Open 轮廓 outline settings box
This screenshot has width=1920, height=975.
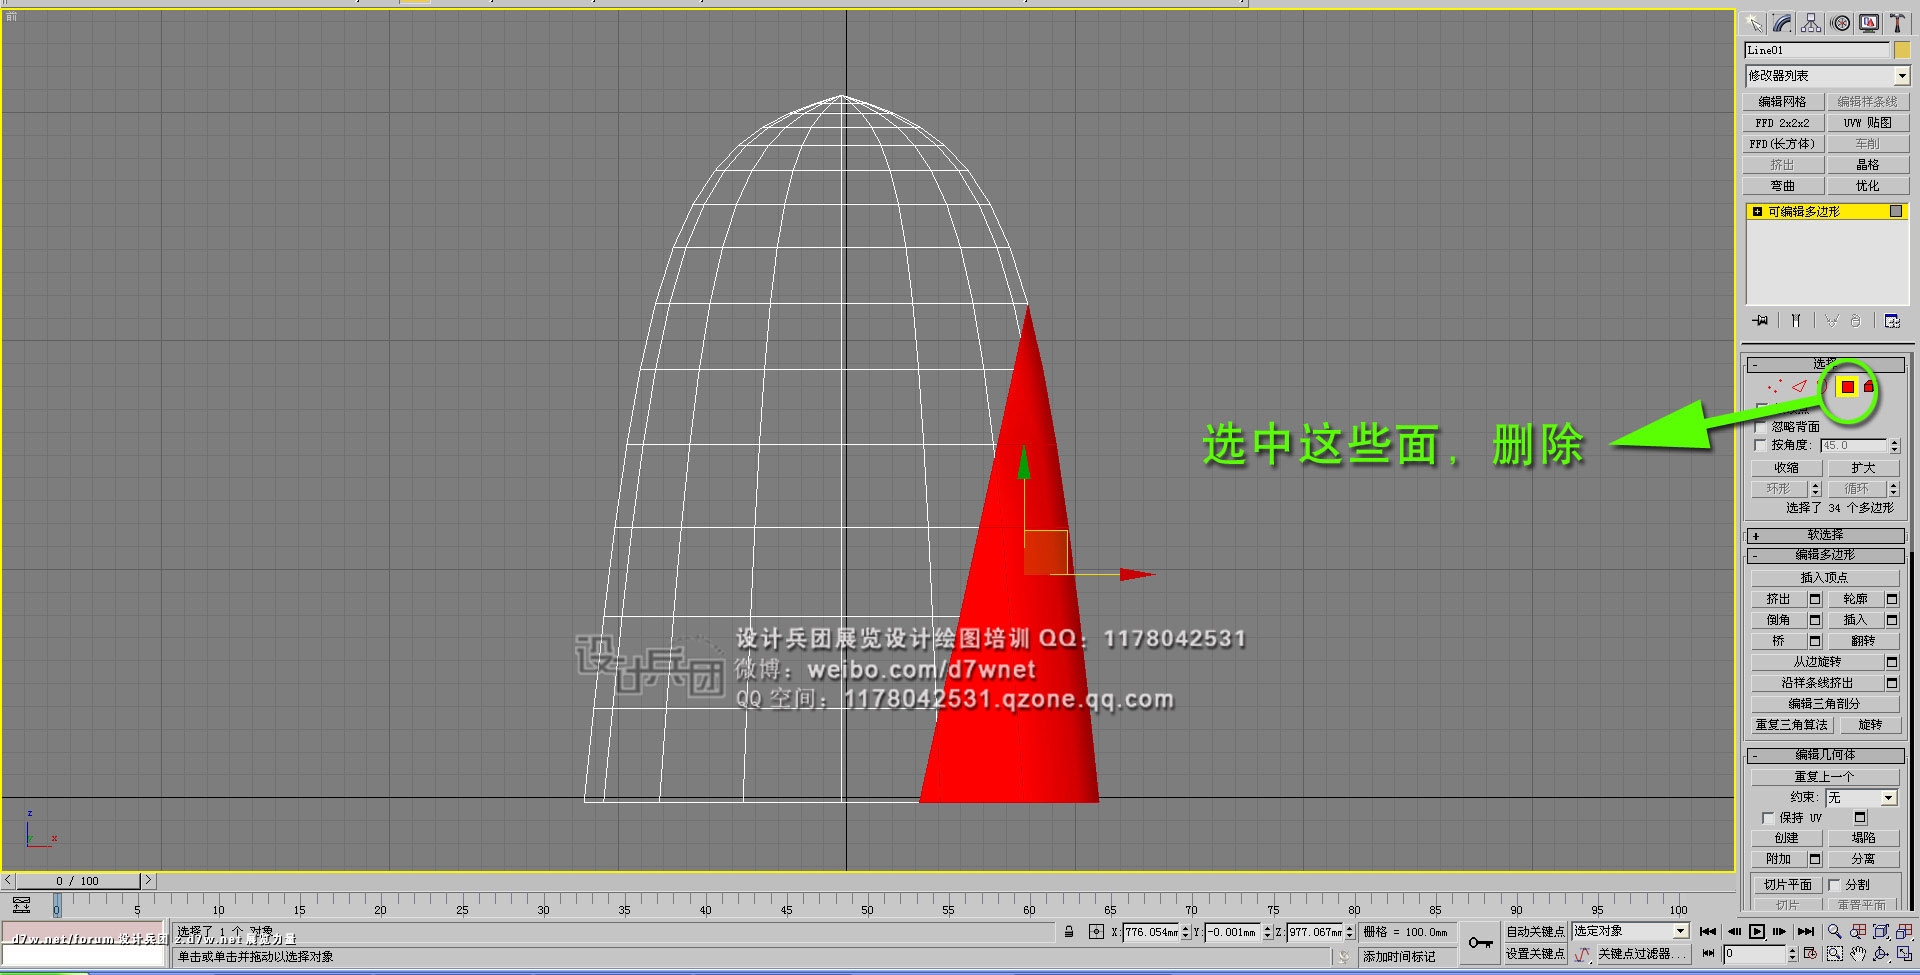pos(1892,599)
